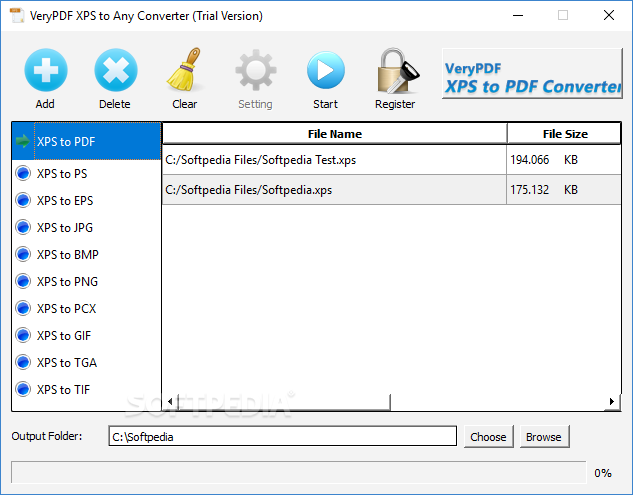Viewport: 633px width, 495px height.
Task: Click the Delete cross icon
Action: coord(115,71)
